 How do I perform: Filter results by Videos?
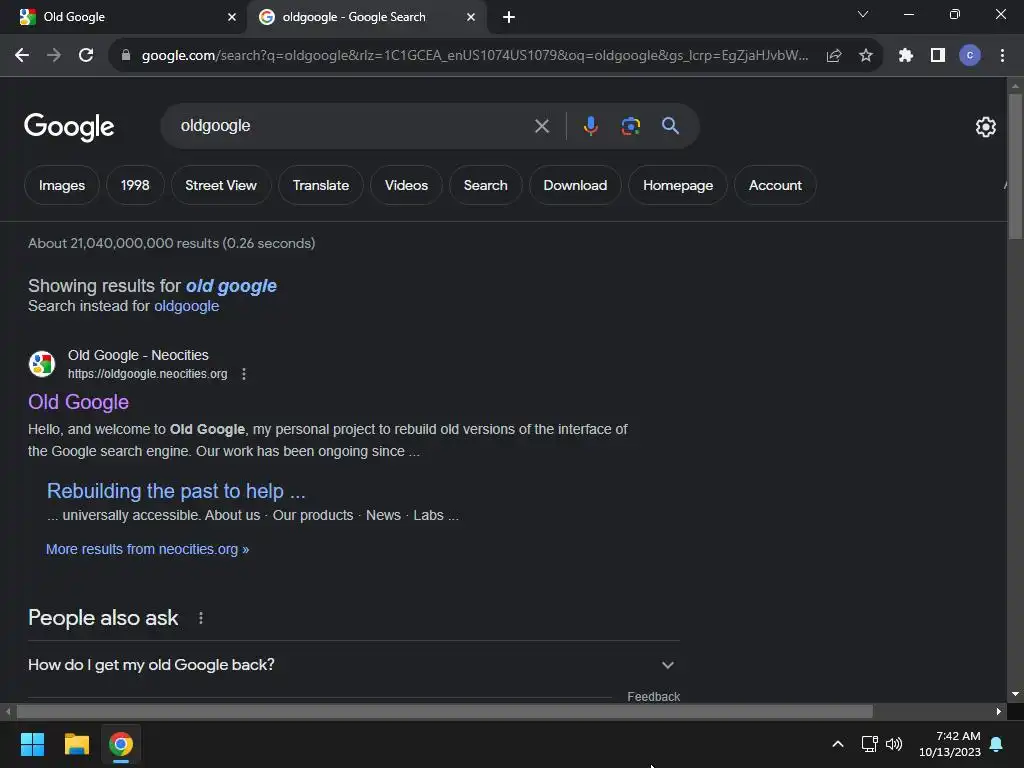click(406, 185)
